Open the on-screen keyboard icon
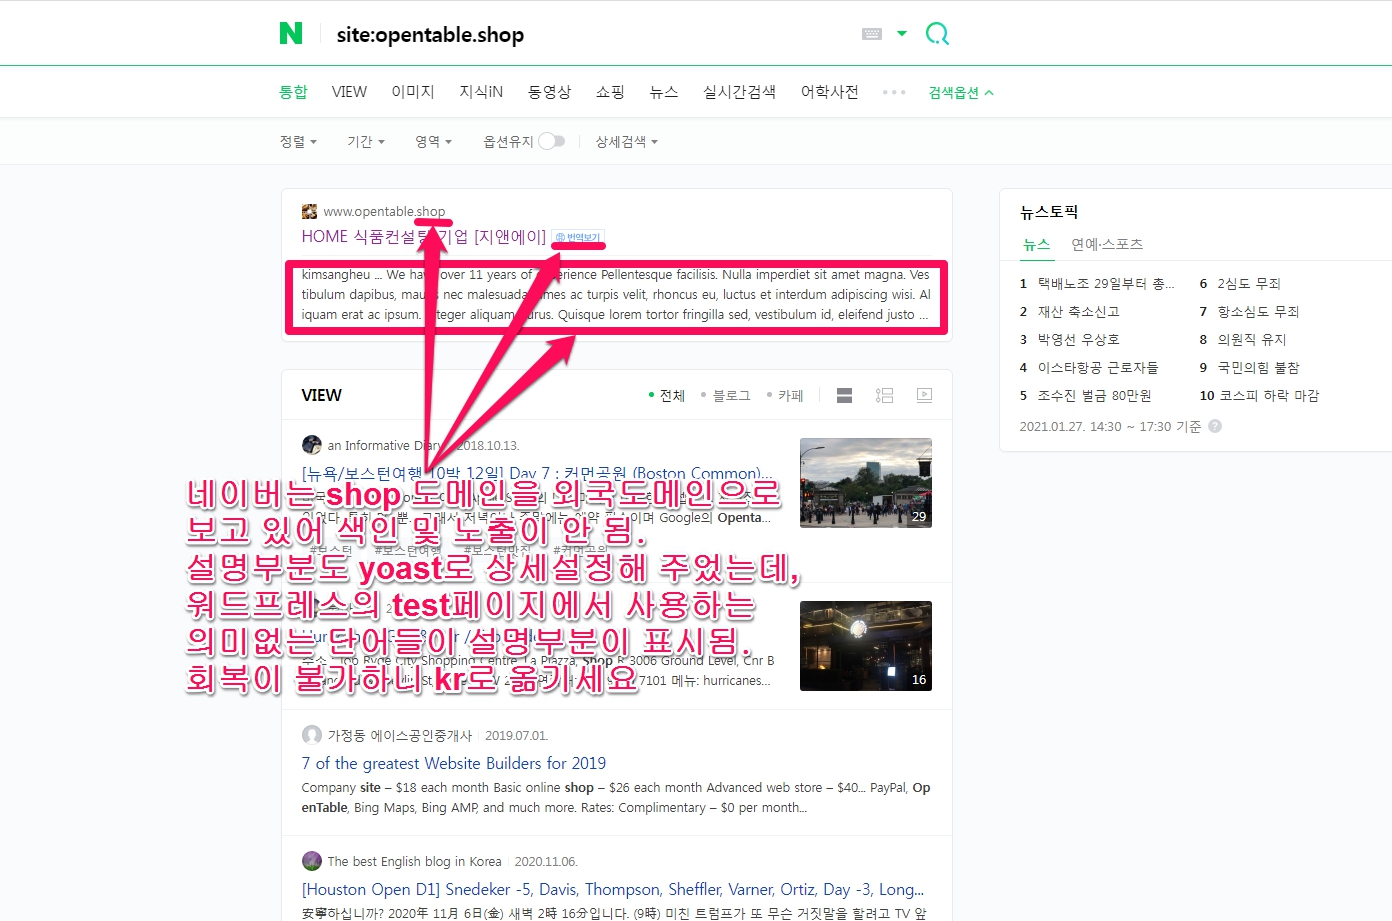The image size is (1392, 921). click(x=872, y=34)
